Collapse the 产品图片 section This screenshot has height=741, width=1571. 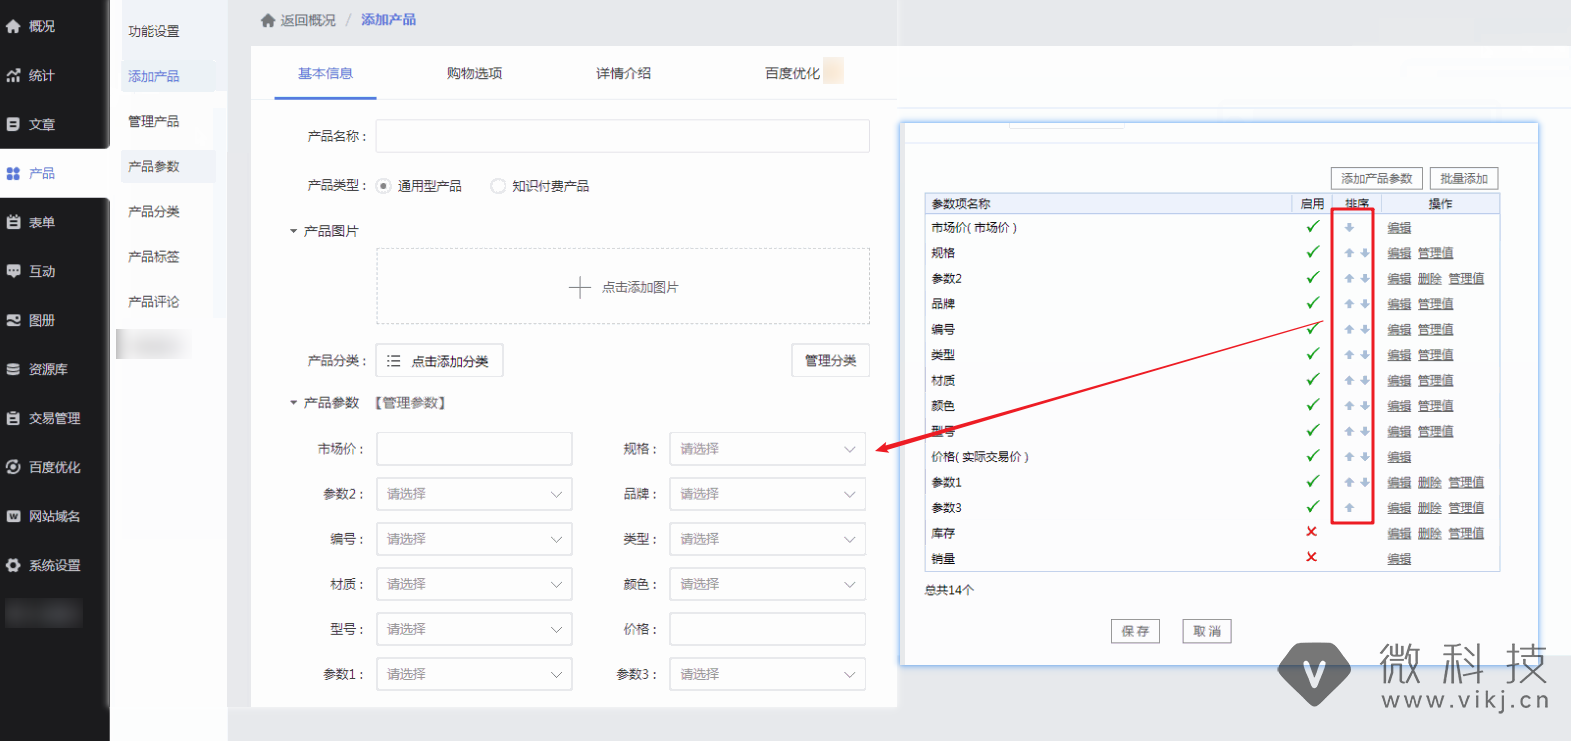pyautogui.click(x=294, y=231)
